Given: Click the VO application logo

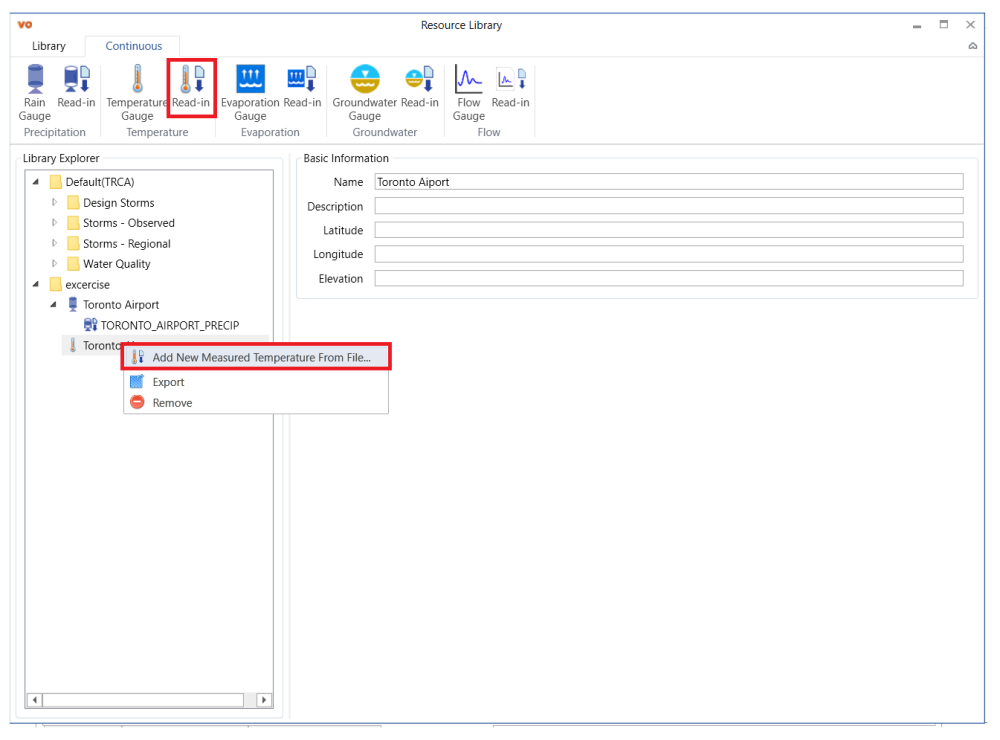Looking at the screenshot, I should click(x=25, y=25).
